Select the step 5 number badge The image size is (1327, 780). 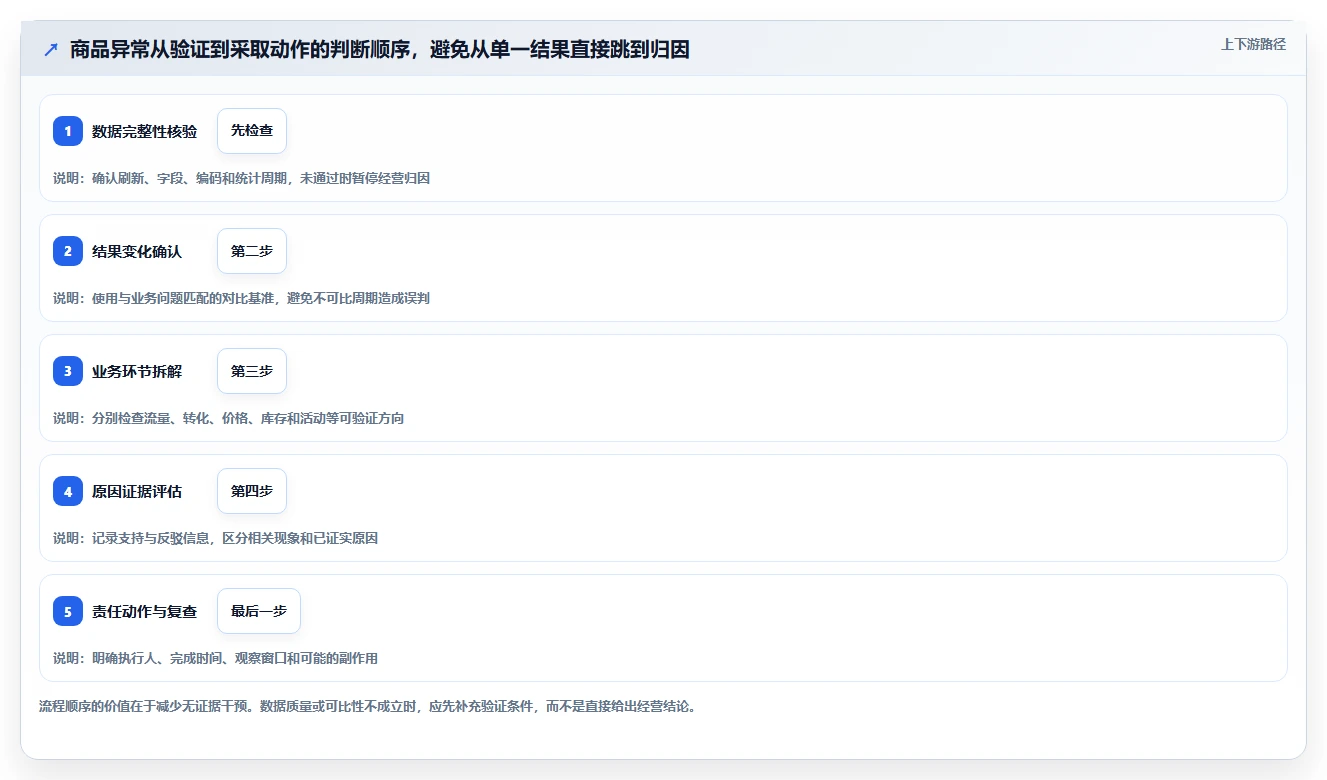tap(68, 611)
